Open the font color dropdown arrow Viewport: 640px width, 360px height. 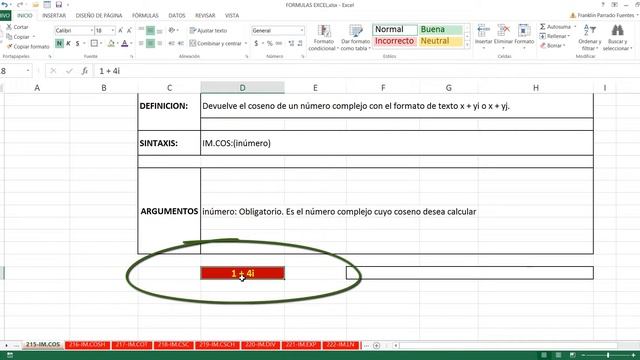click(x=131, y=43)
